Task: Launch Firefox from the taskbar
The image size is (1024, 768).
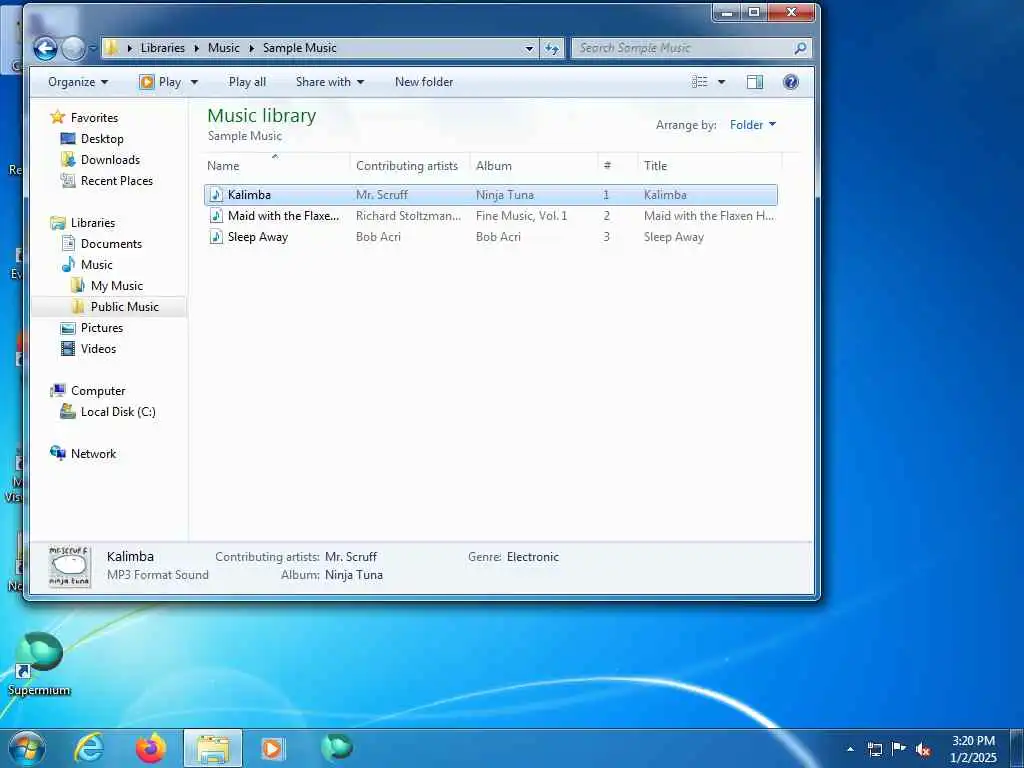Action: click(151, 748)
